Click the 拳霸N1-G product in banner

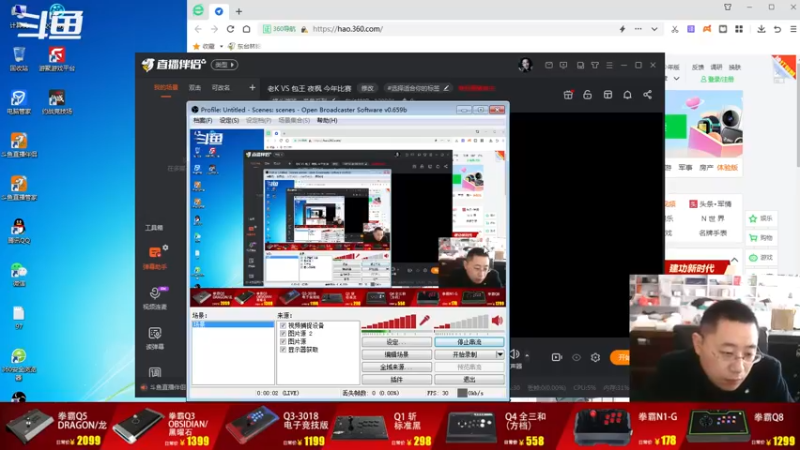click(627, 426)
